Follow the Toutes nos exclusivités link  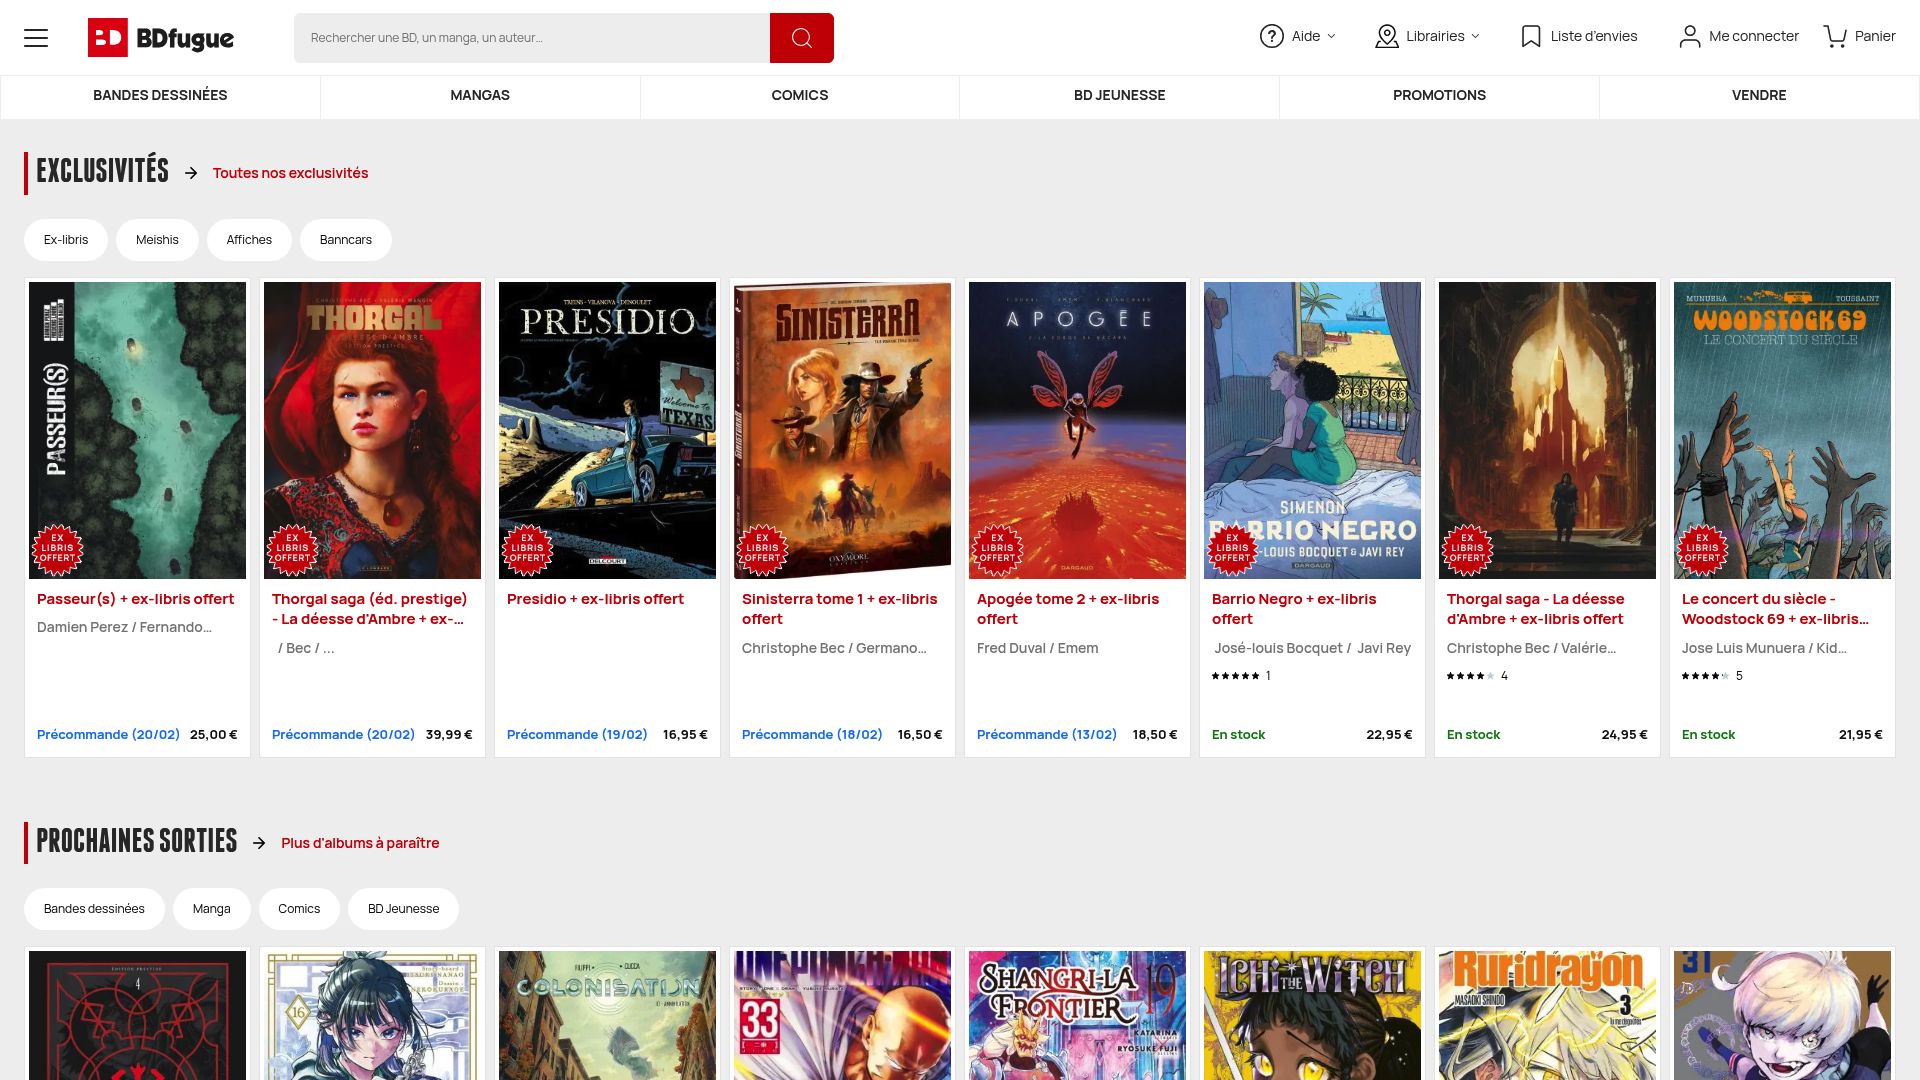(x=290, y=173)
